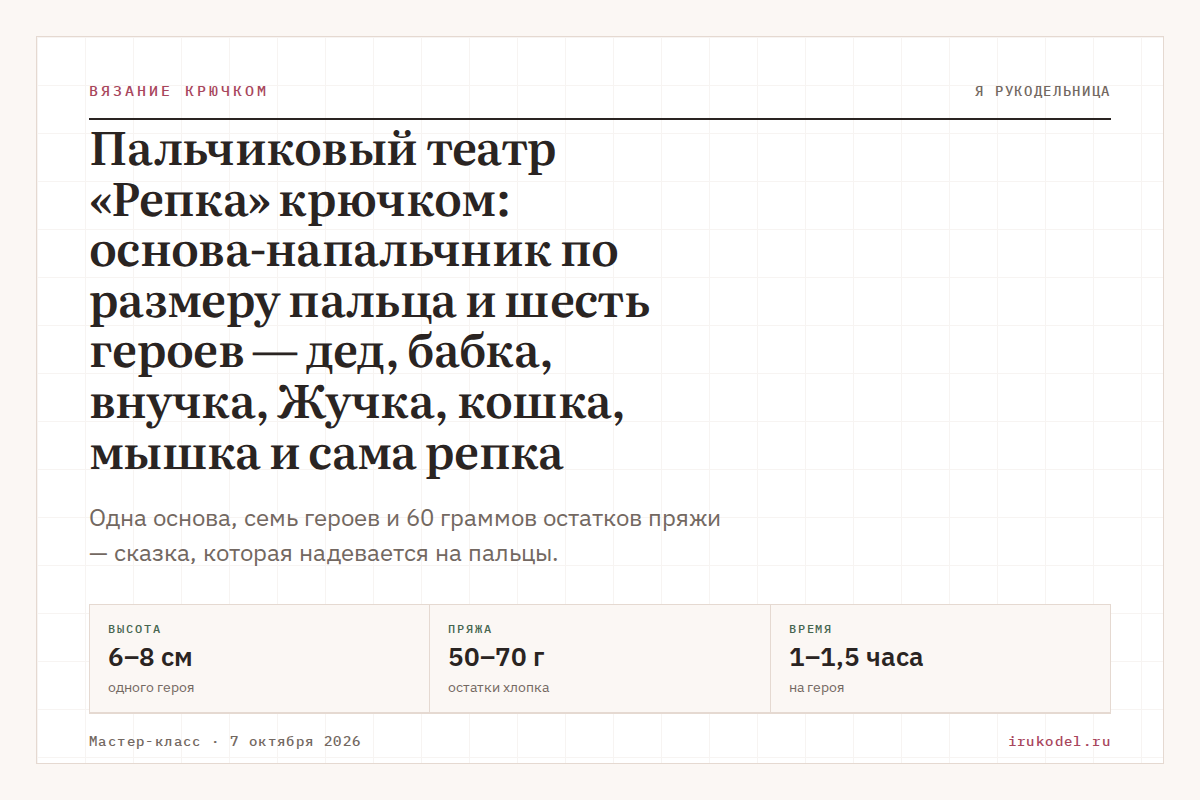Open the 'ВЯЗАНИЕ КРЮЧКОМ' category label
Image resolution: width=1200 pixels, height=800 pixels.
(x=178, y=91)
